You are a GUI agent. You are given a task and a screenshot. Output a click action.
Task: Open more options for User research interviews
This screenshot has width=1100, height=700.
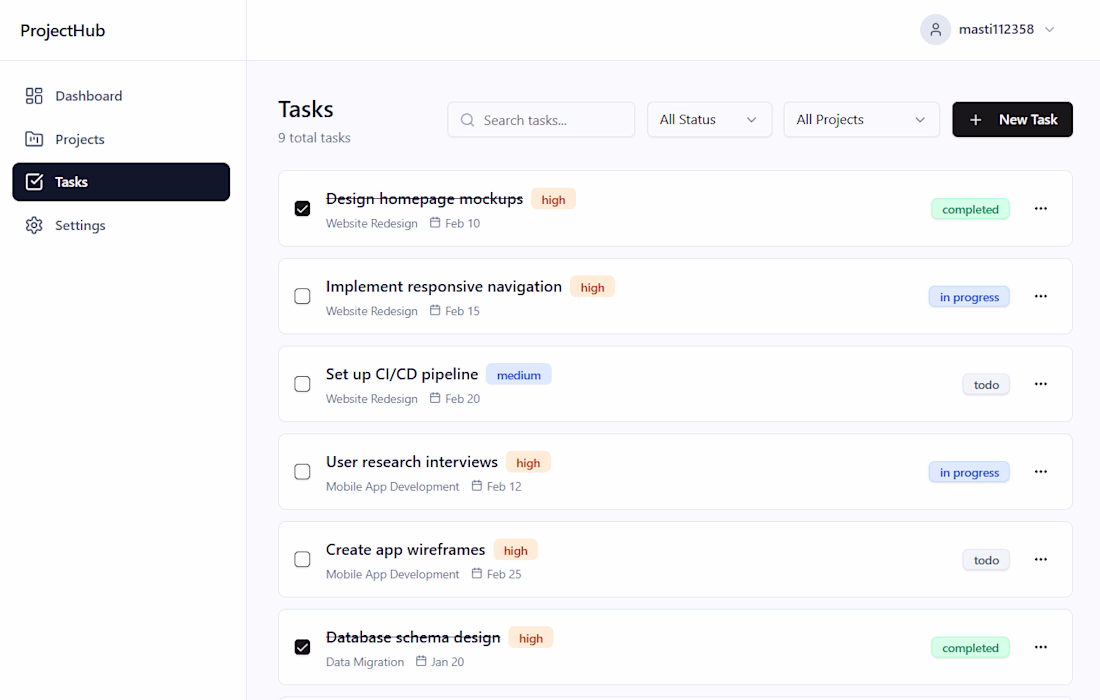pyautogui.click(x=1041, y=472)
